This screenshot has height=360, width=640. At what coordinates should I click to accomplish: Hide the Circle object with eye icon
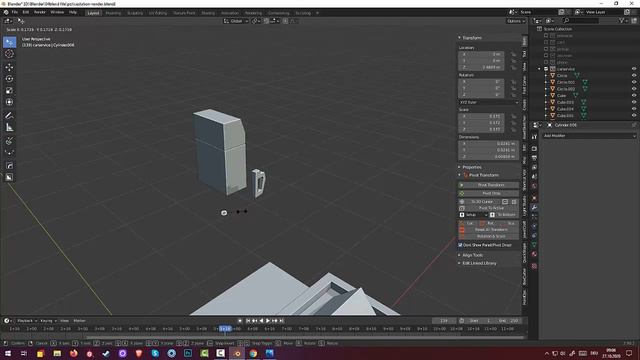click(634, 76)
